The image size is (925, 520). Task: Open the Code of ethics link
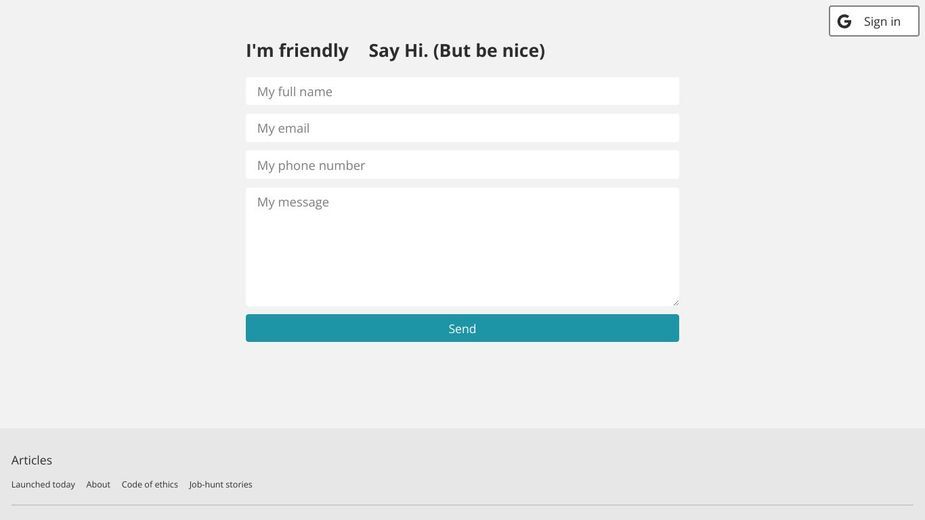pos(149,485)
